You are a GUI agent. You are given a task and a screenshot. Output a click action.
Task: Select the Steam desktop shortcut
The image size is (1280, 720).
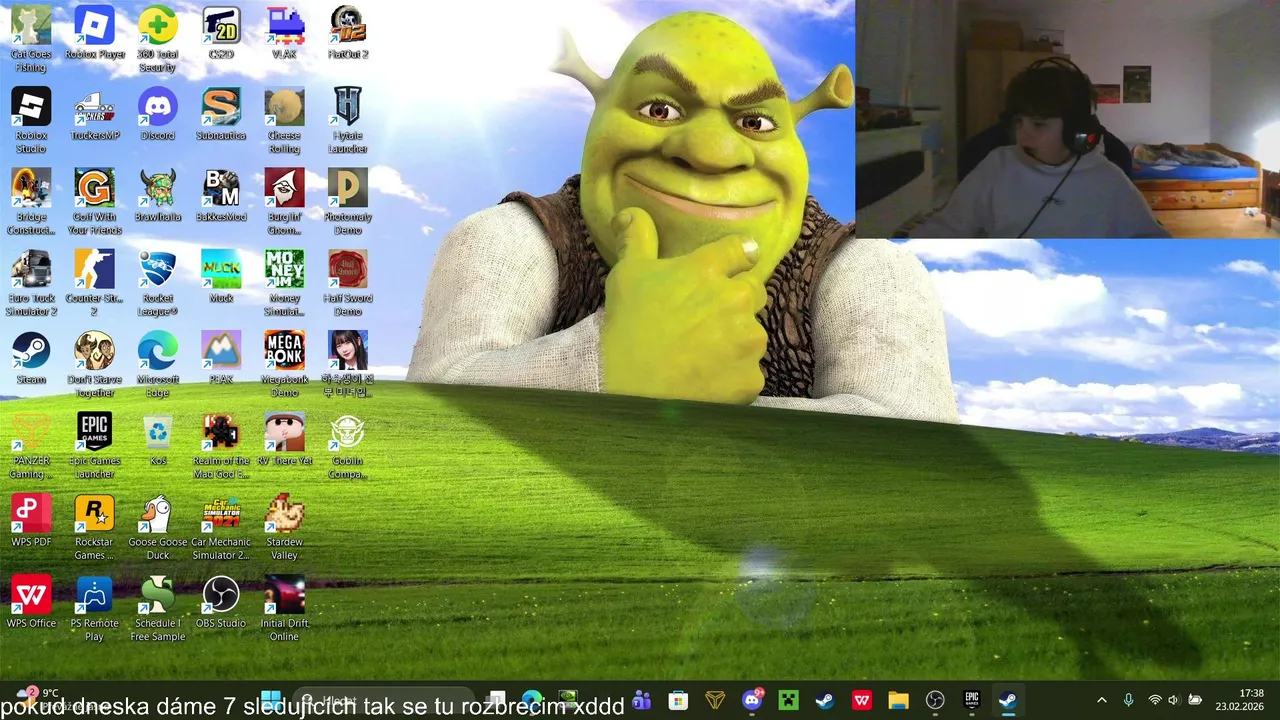tap(31, 358)
